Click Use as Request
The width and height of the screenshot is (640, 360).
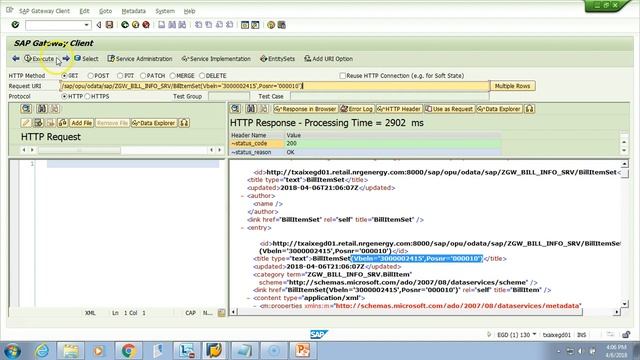[449, 109]
